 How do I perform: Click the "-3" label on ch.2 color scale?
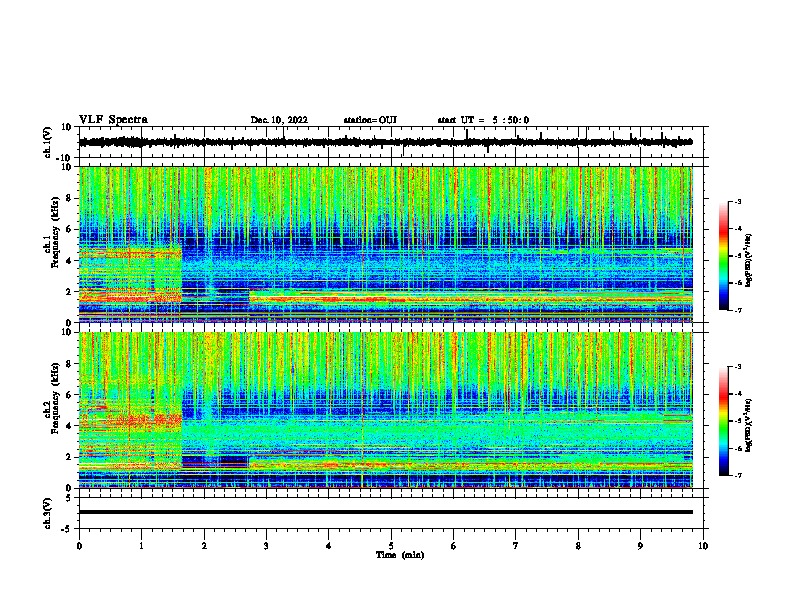coord(738,367)
